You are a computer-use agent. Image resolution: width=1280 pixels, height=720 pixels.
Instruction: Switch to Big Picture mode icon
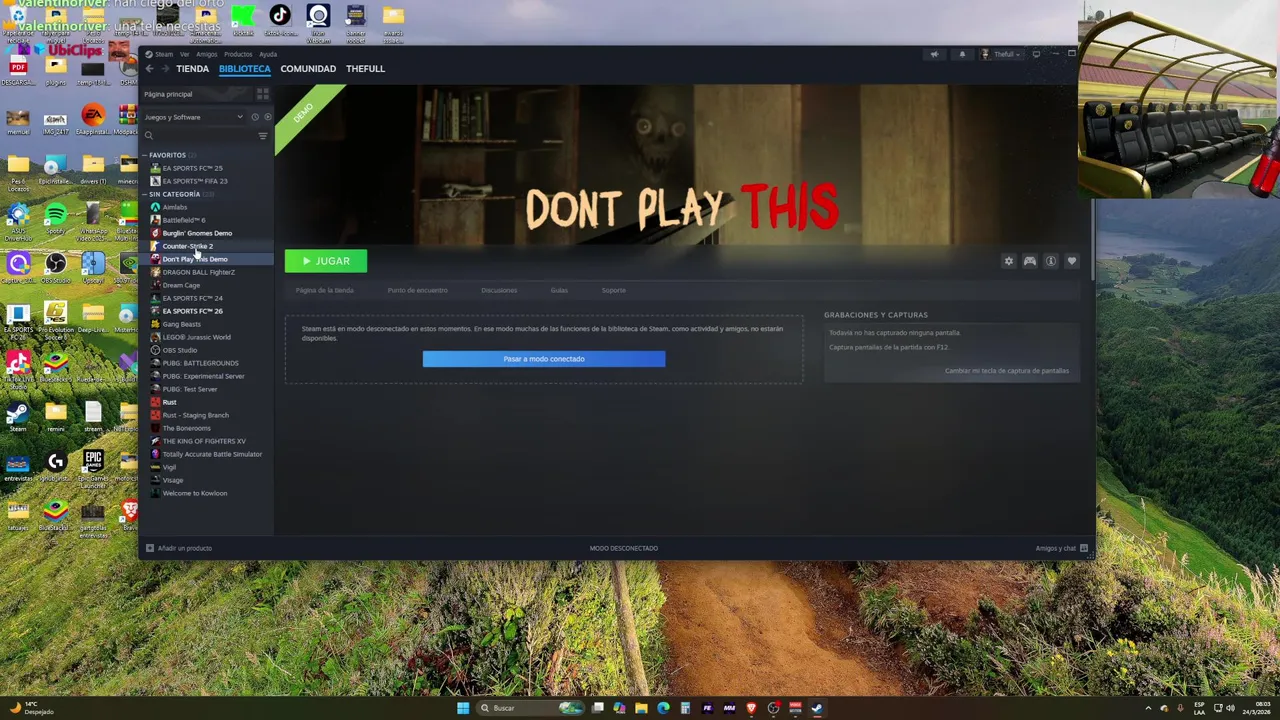point(1036,54)
